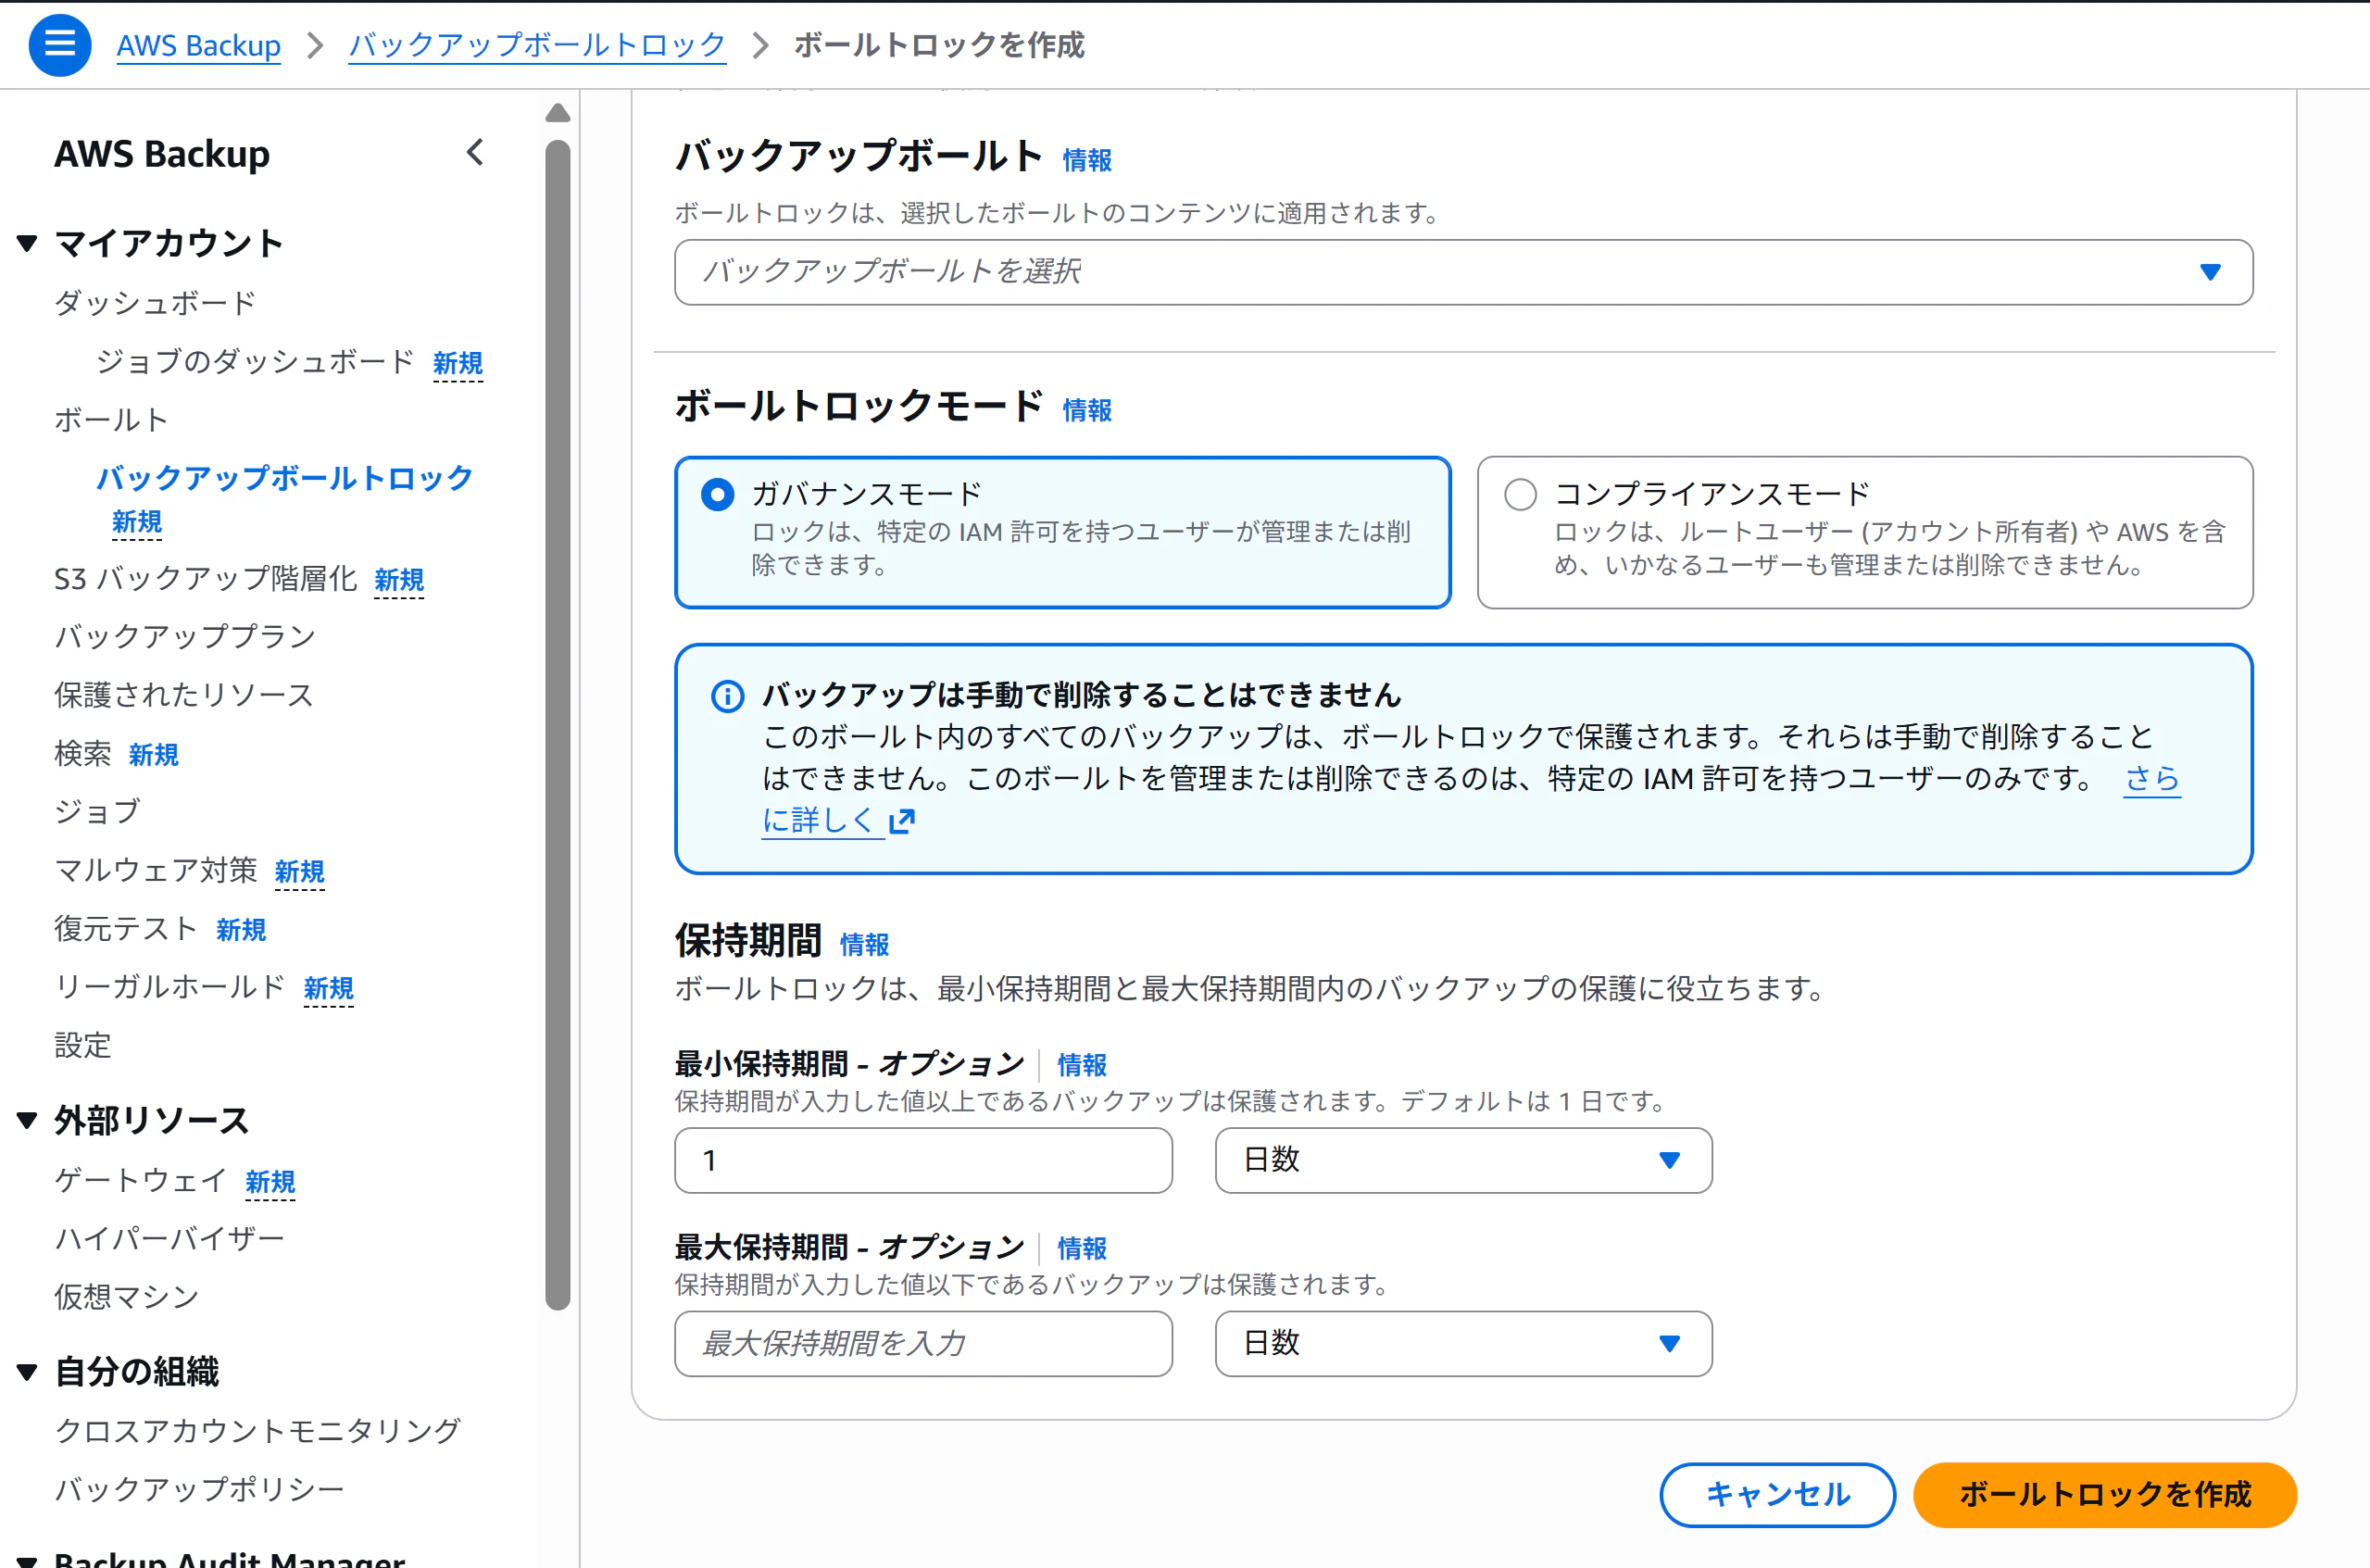Select the ガバナンスモード radio option
The image size is (2370, 1568).
point(717,495)
